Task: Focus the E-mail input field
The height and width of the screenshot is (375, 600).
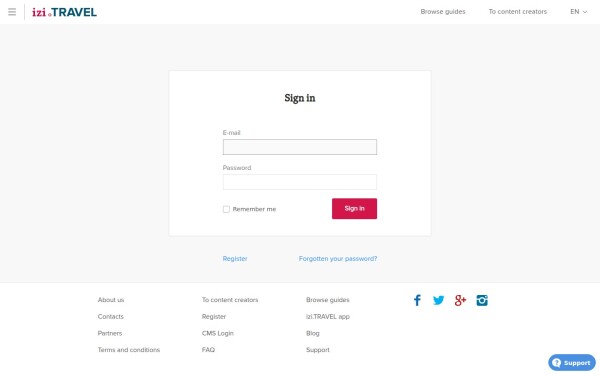Action: point(300,147)
